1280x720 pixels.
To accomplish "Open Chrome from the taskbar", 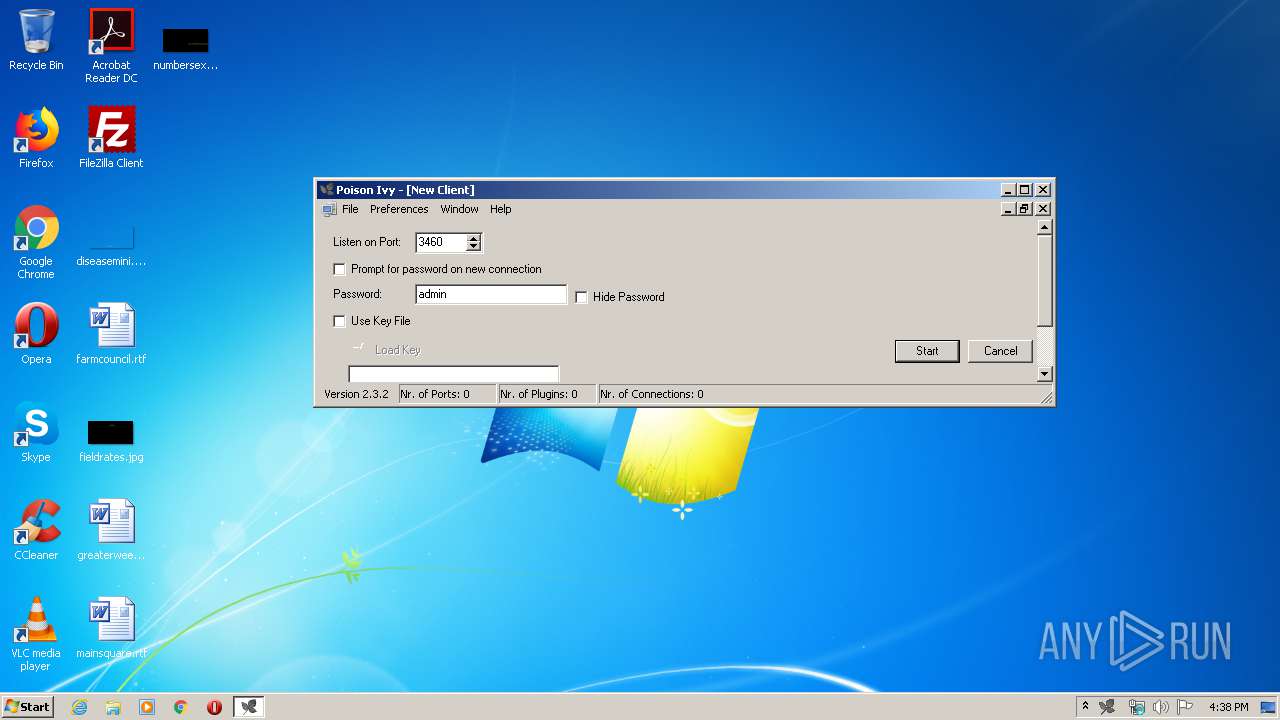I will [181, 707].
